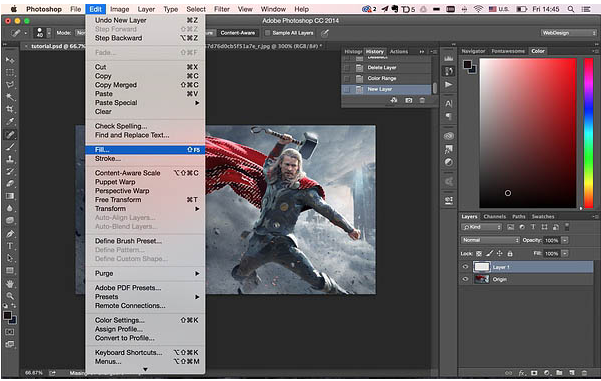The height and width of the screenshot is (381, 601).
Task: Expand the Purge submenu
Action: pyautogui.click(x=145, y=273)
